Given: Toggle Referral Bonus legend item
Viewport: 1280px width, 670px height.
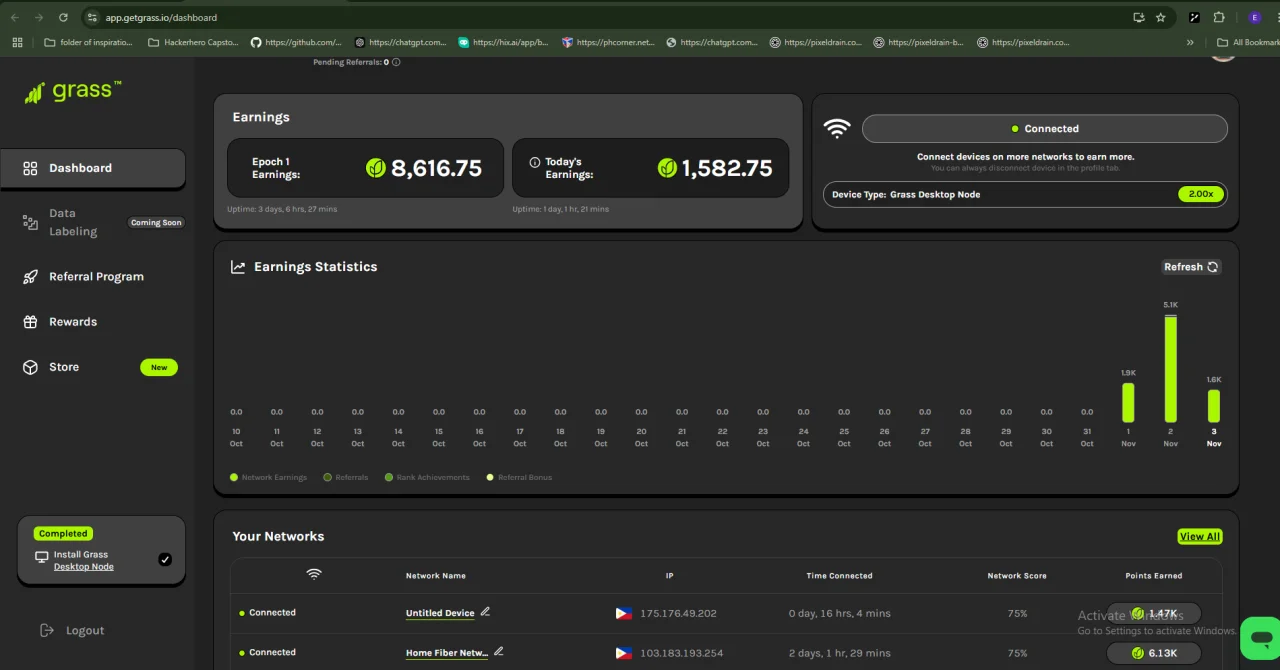Looking at the screenshot, I should coord(519,477).
